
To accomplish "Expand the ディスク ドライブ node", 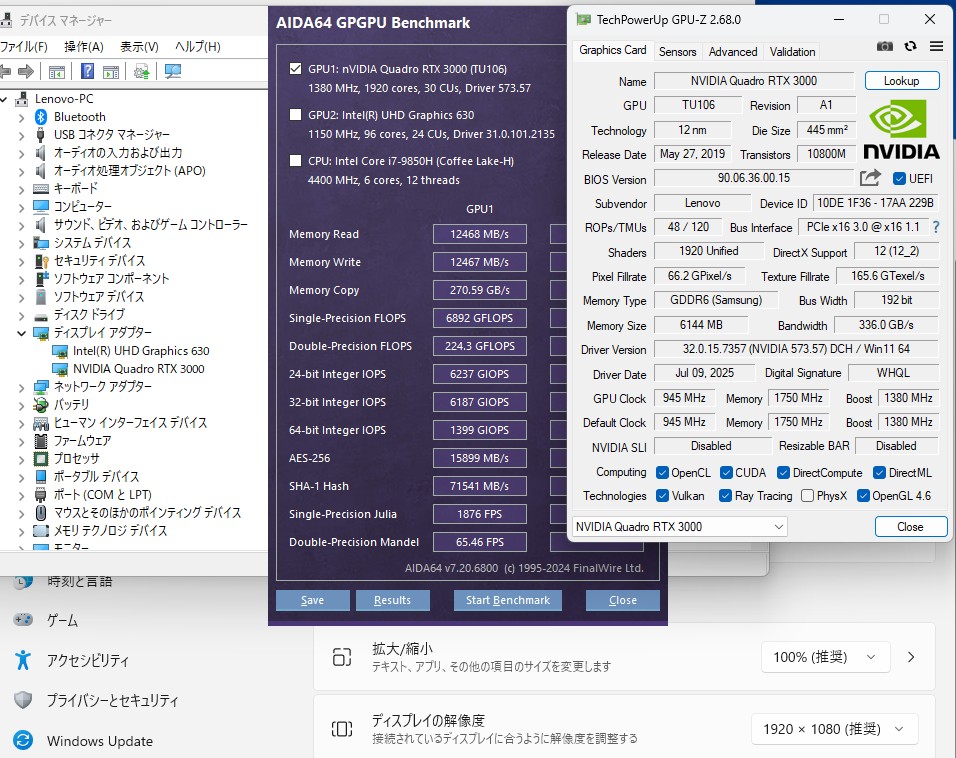I will [x=21, y=315].
